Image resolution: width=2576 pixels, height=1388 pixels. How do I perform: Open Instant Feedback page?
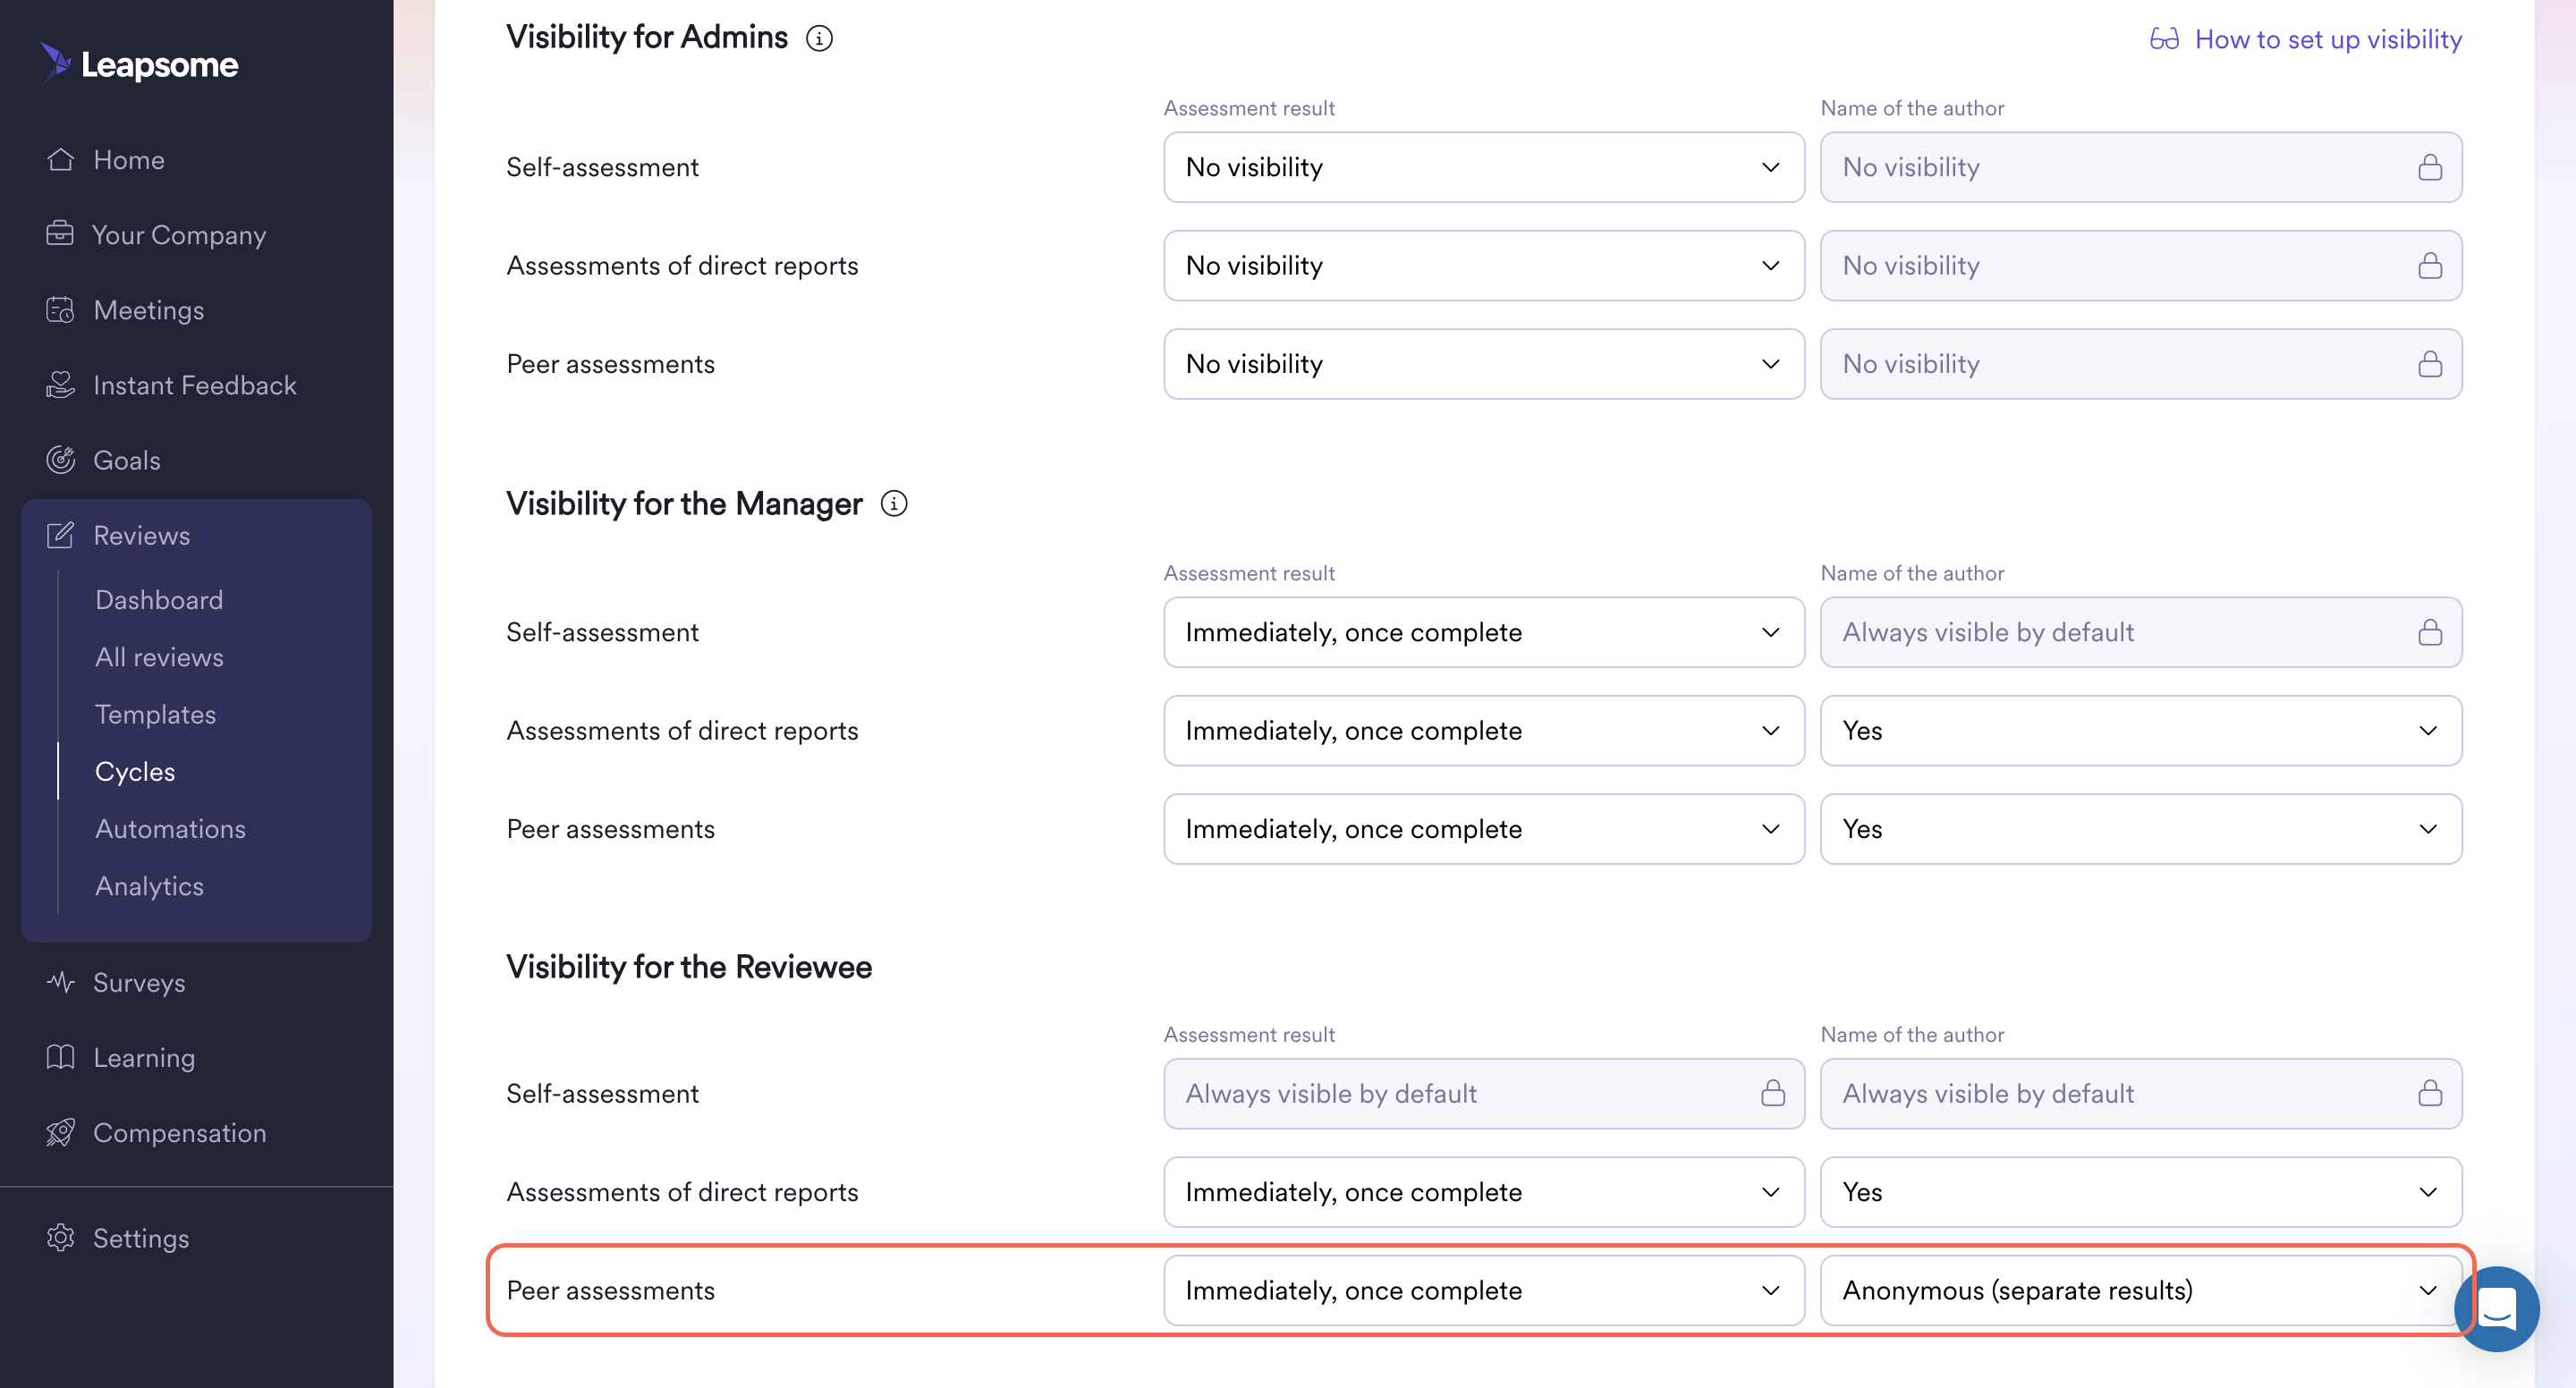click(x=194, y=385)
